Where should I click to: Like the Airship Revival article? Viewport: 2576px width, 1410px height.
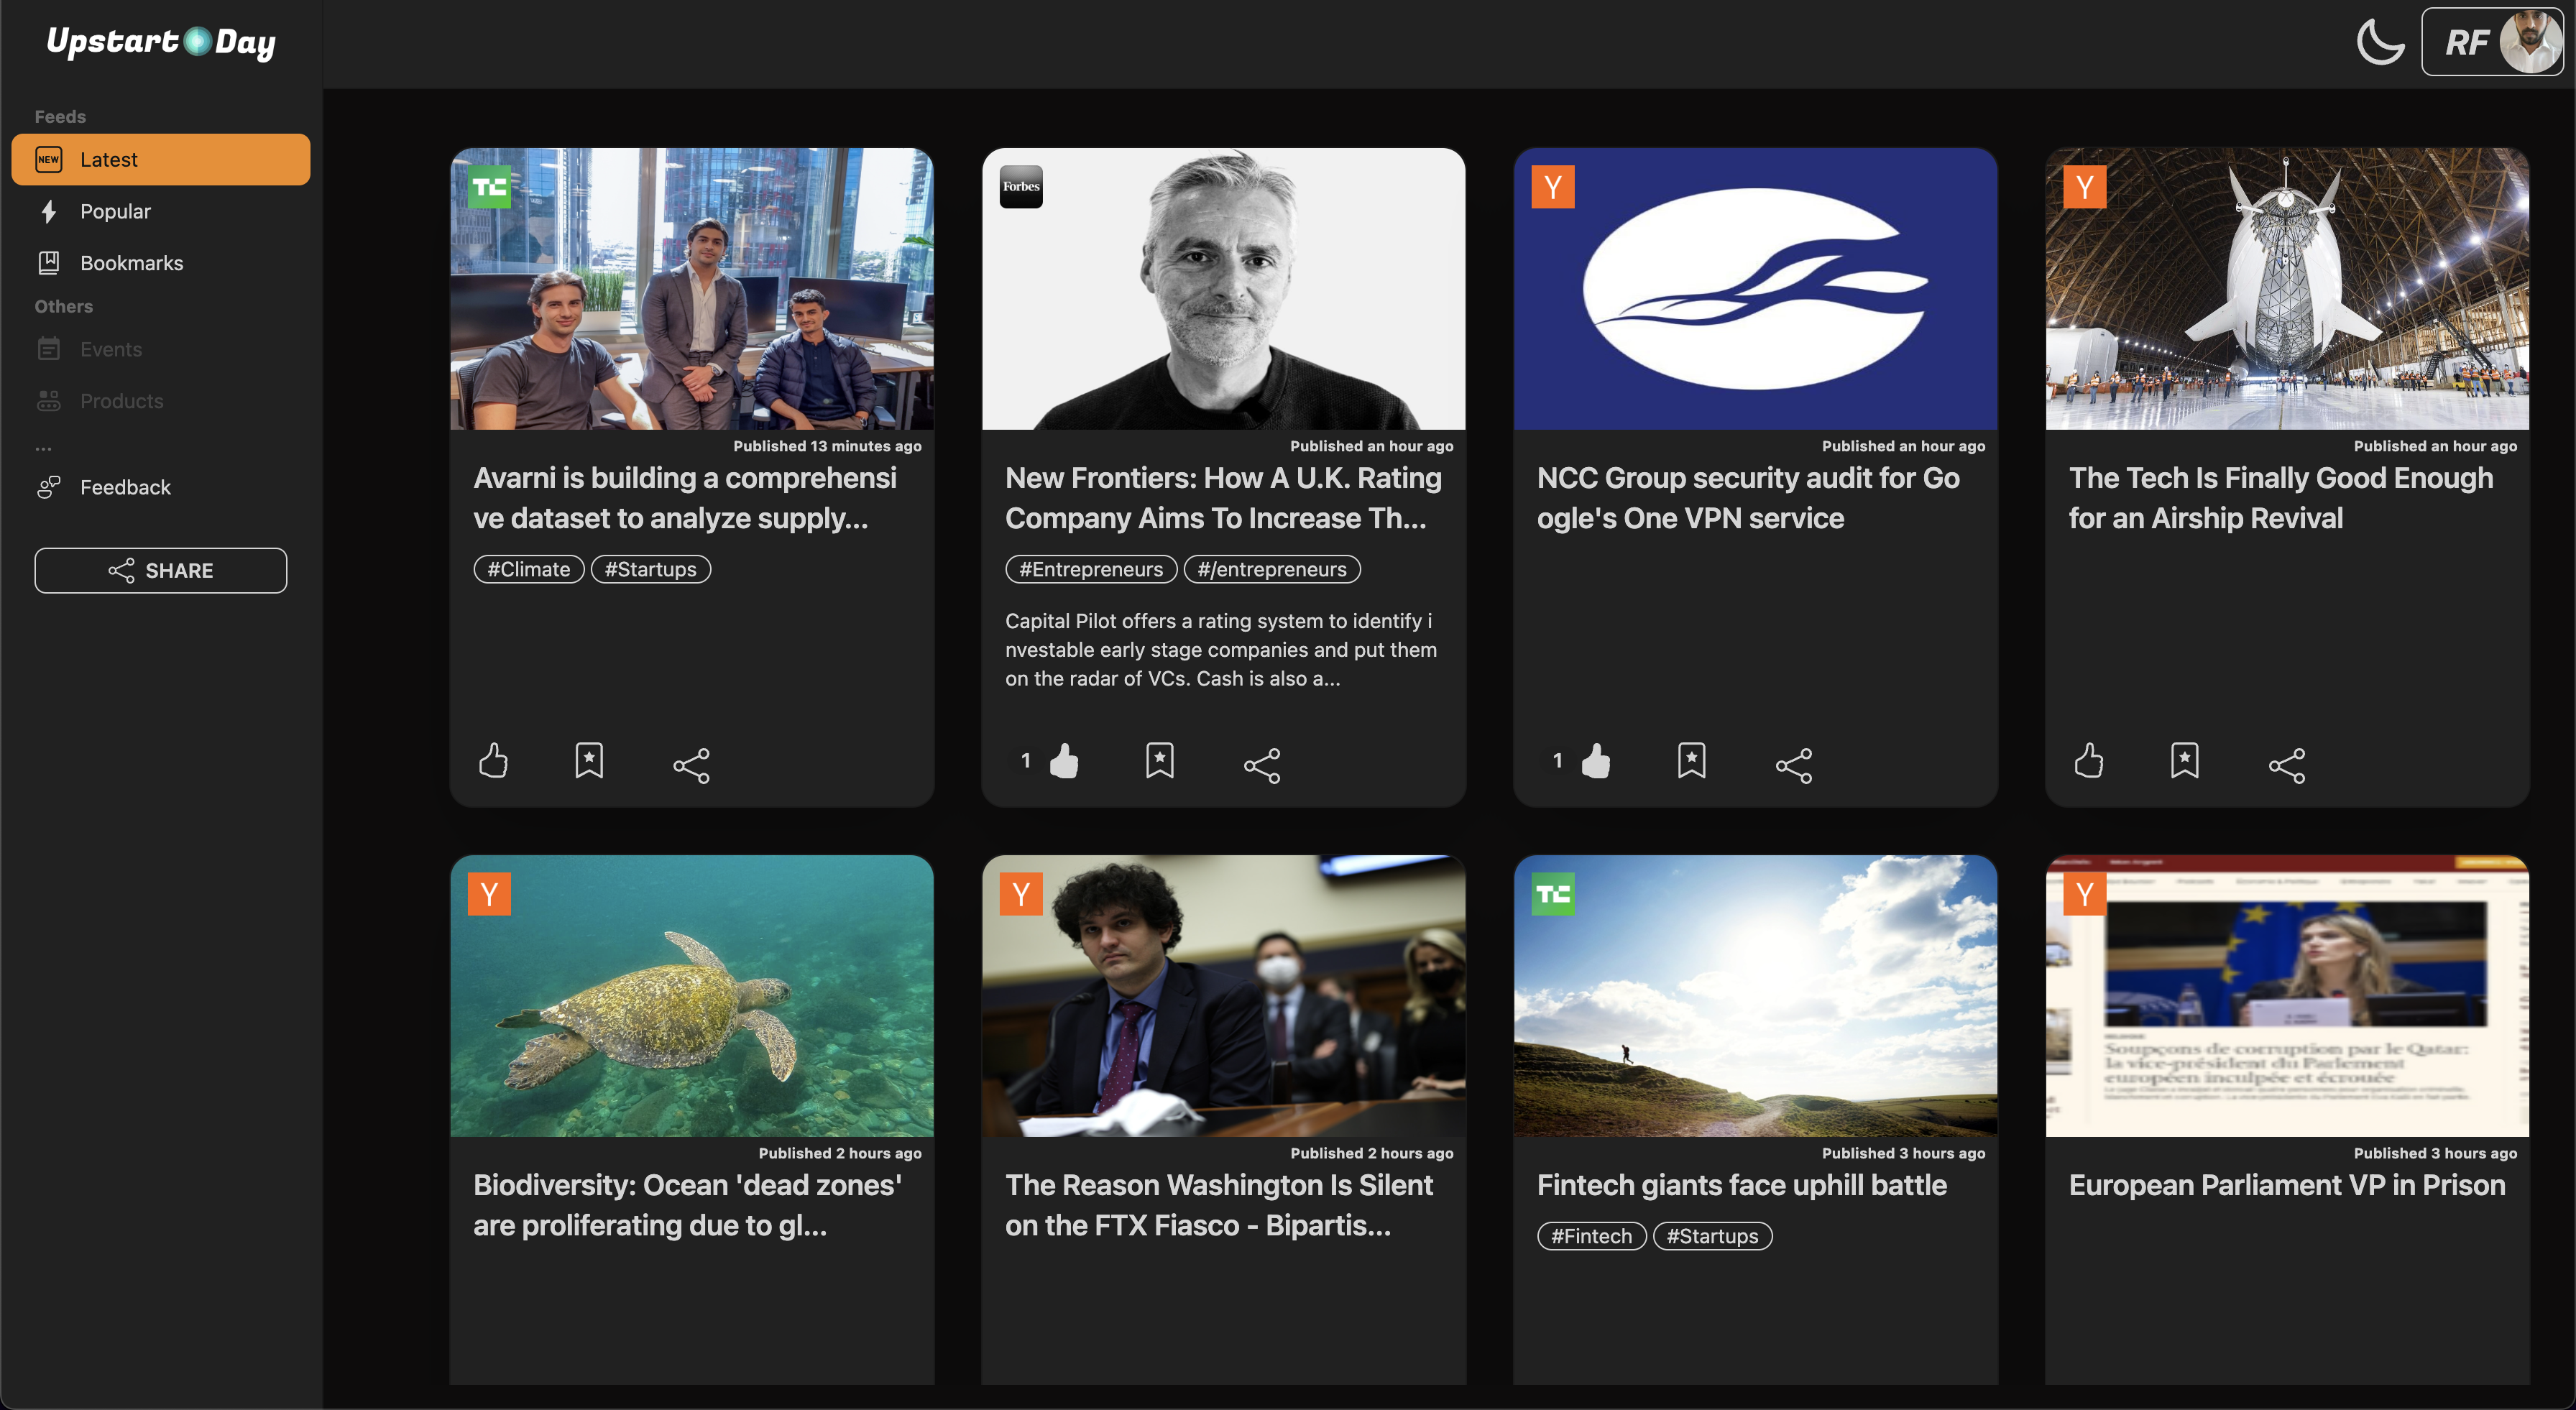tap(2089, 761)
